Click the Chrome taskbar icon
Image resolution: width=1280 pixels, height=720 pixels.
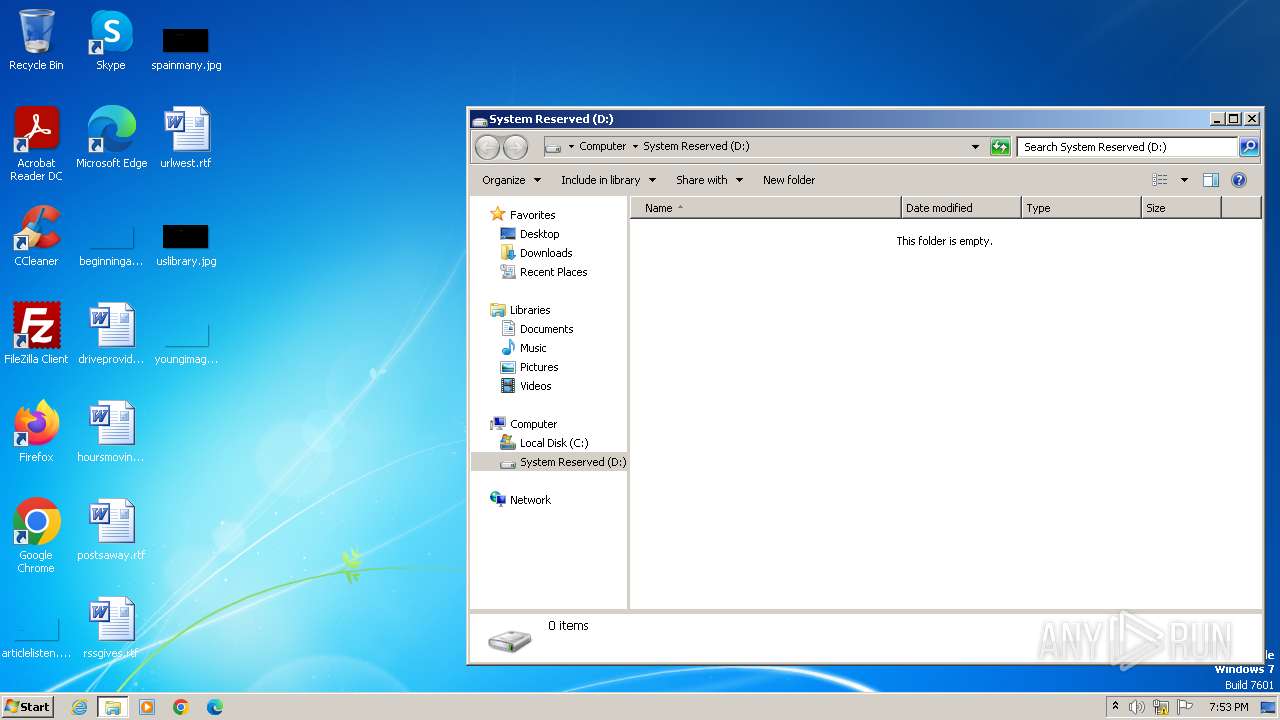[x=181, y=707]
